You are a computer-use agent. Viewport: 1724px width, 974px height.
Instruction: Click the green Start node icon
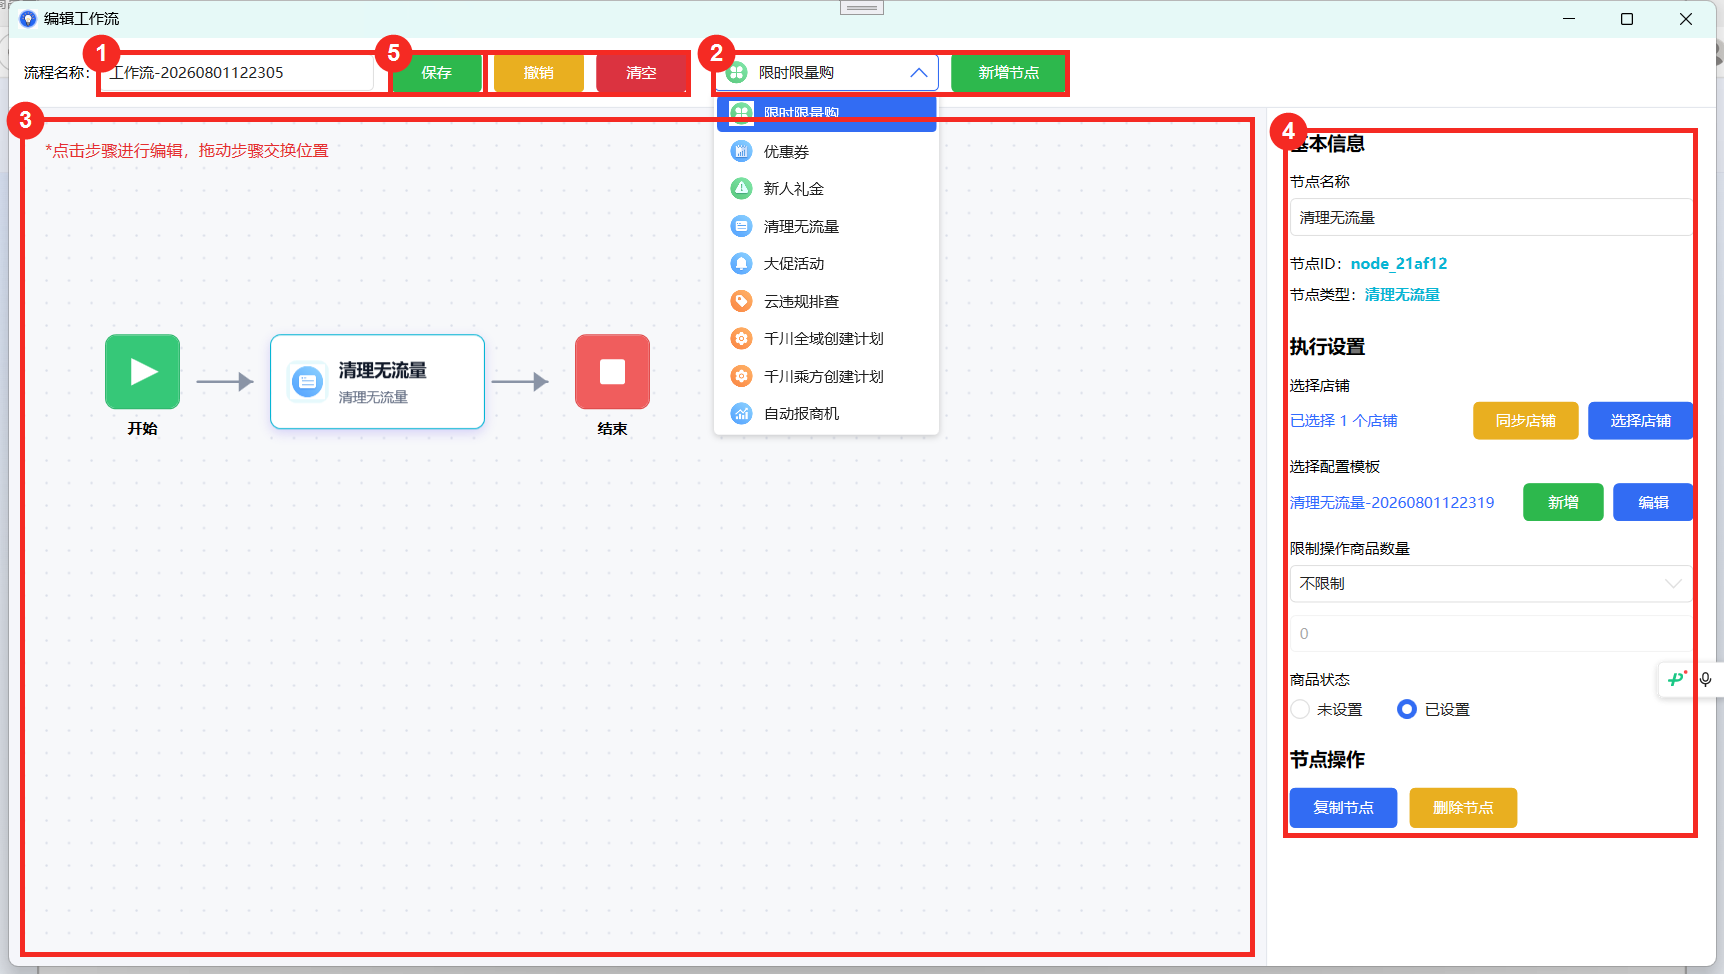142,372
